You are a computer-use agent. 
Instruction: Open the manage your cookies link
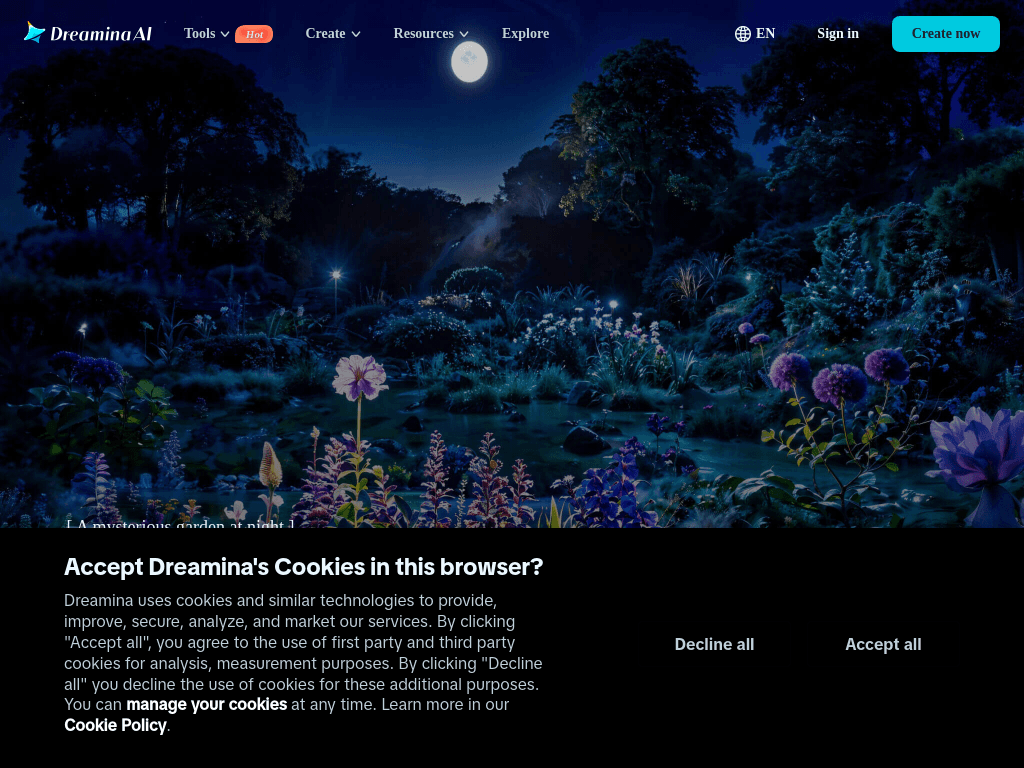pyautogui.click(x=206, y=705)
